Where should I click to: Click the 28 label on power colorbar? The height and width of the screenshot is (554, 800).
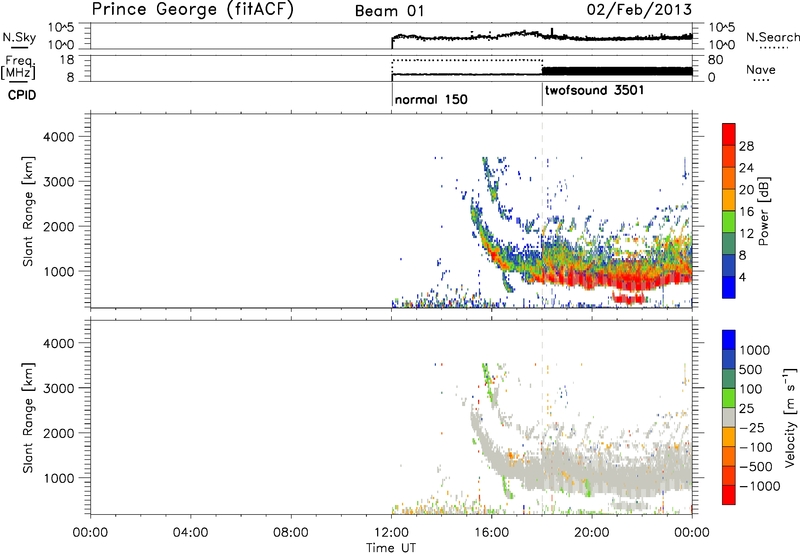coord(746,146)
